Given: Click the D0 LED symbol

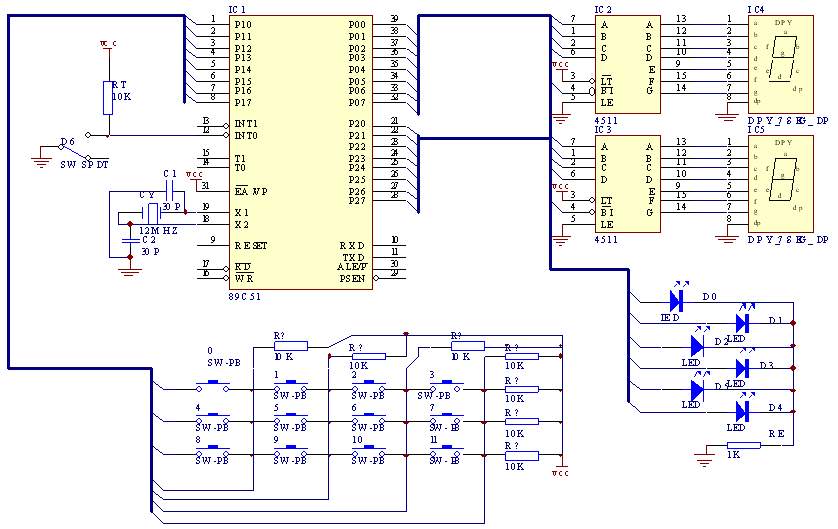Looking at the screenshot, I should [x=676, y=298].
